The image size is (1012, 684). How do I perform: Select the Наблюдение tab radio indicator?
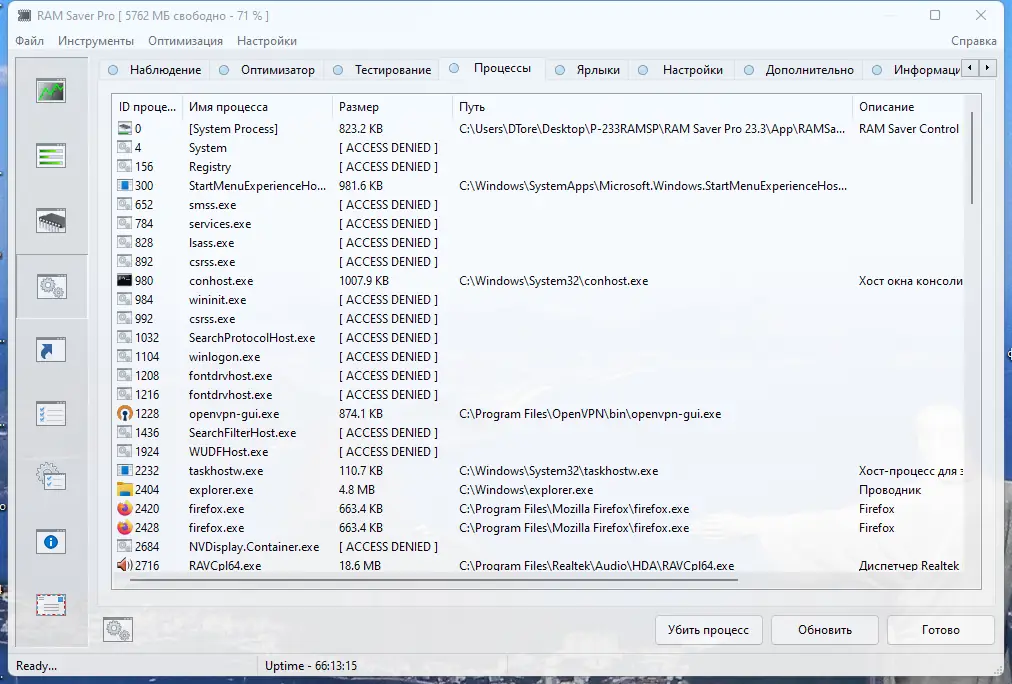[113, 70]
